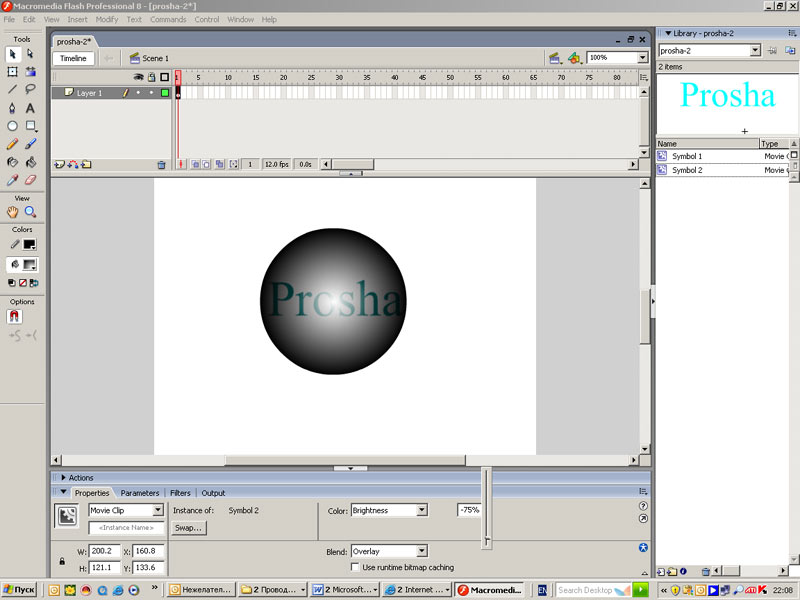Delete layer with timeline trash icon
The image size is (800, 600).
tap(161, 164)
